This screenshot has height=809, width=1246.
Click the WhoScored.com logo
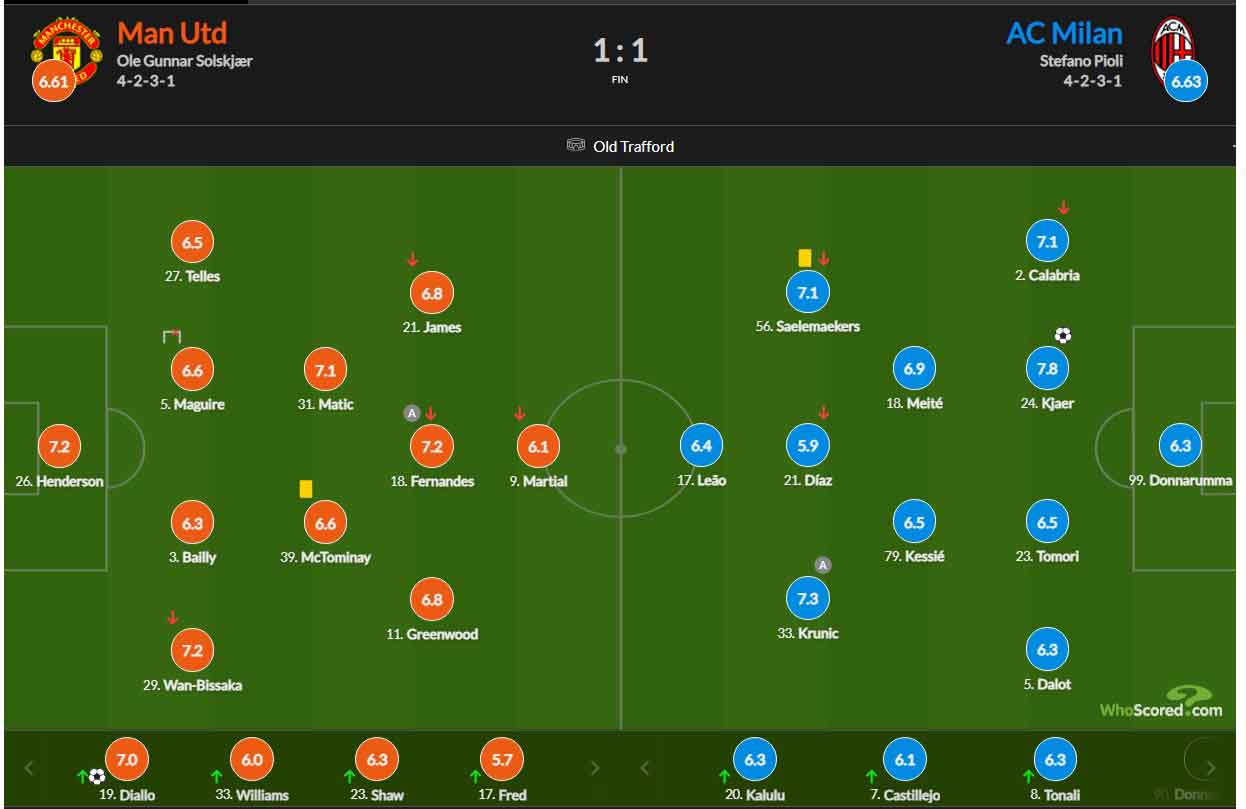tap(1161, 702)
